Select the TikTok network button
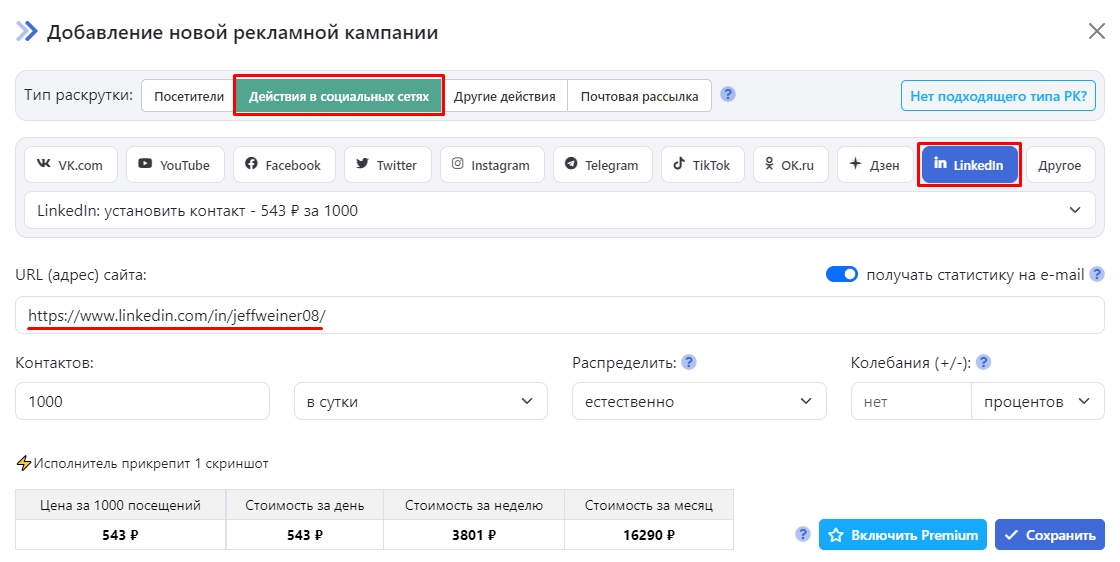Image resolution: width=1120 pixels, height=562 pixels. click(x=702, y=165)
